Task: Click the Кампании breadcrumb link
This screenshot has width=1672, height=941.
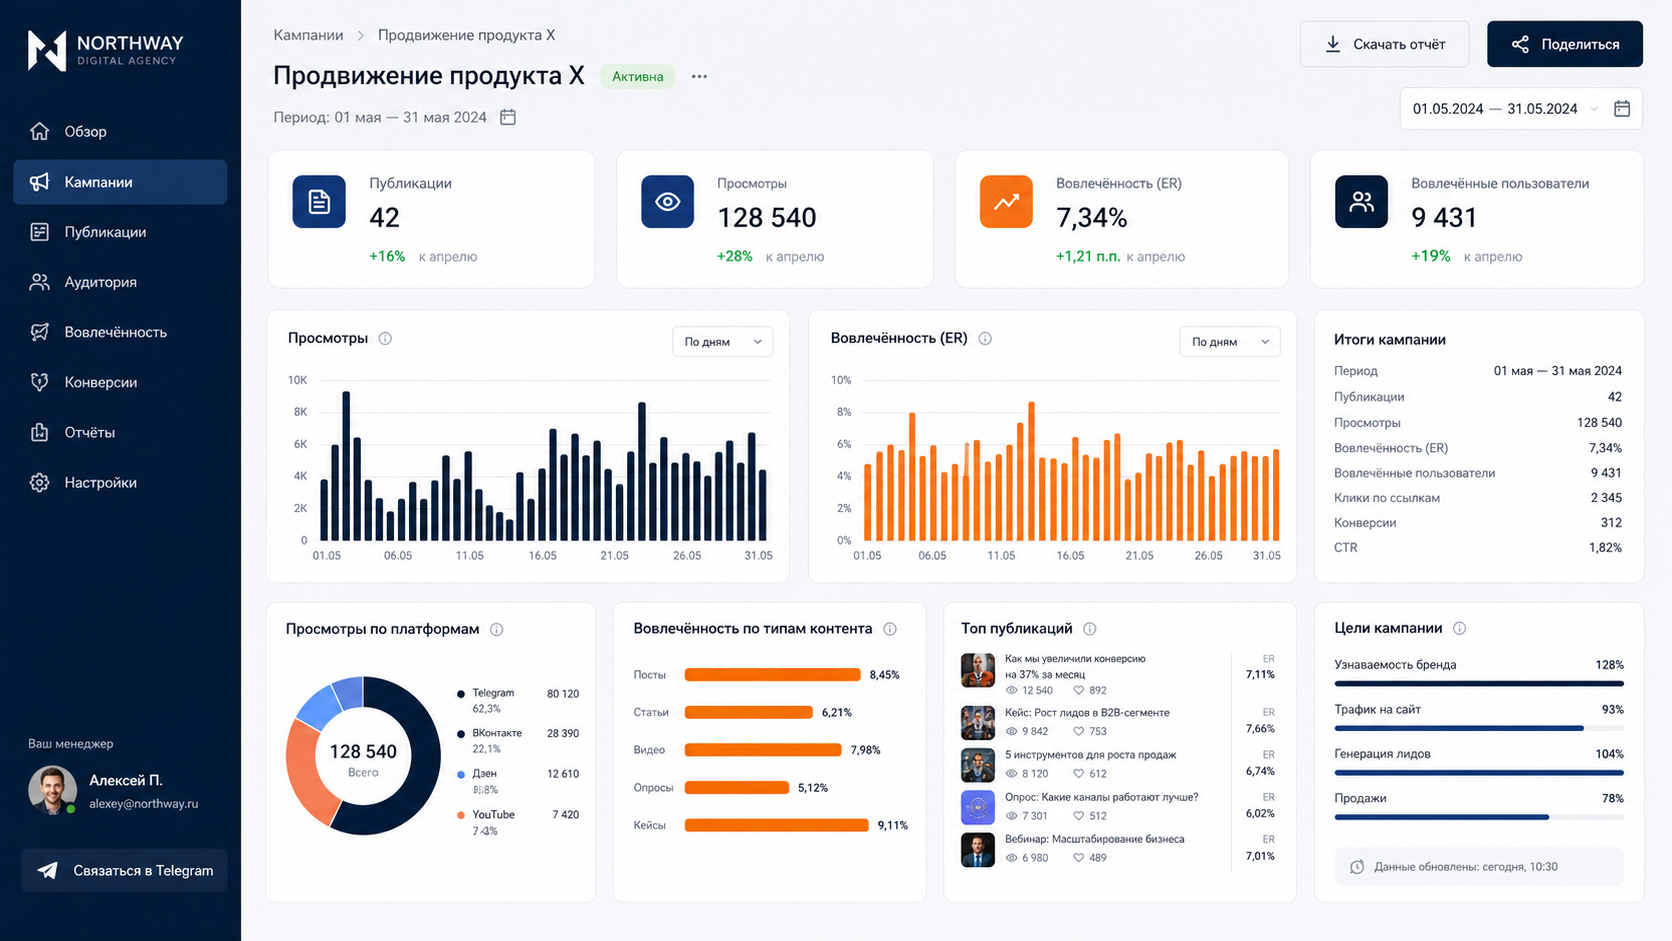Action: (x=308, y=35)
